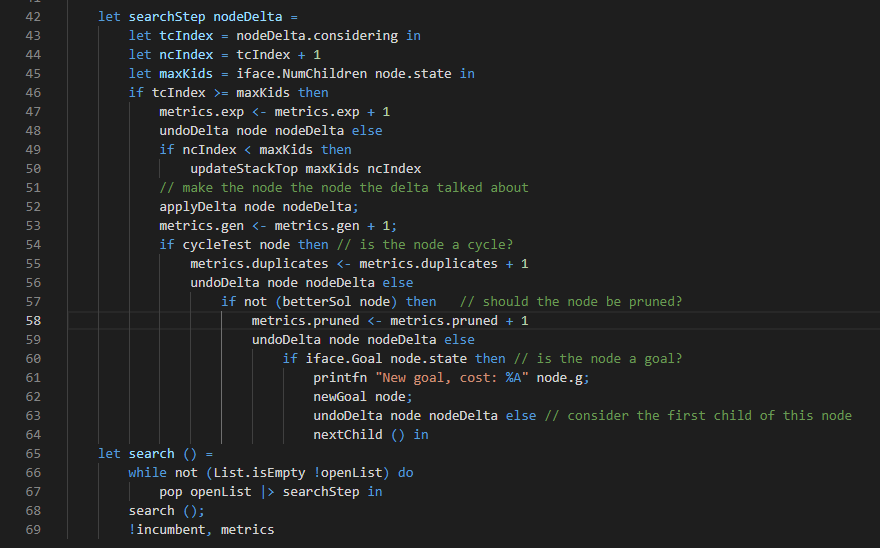Click line number 58 in the gutter
Screen dimensions: 880x548
(x=32, y=321)
